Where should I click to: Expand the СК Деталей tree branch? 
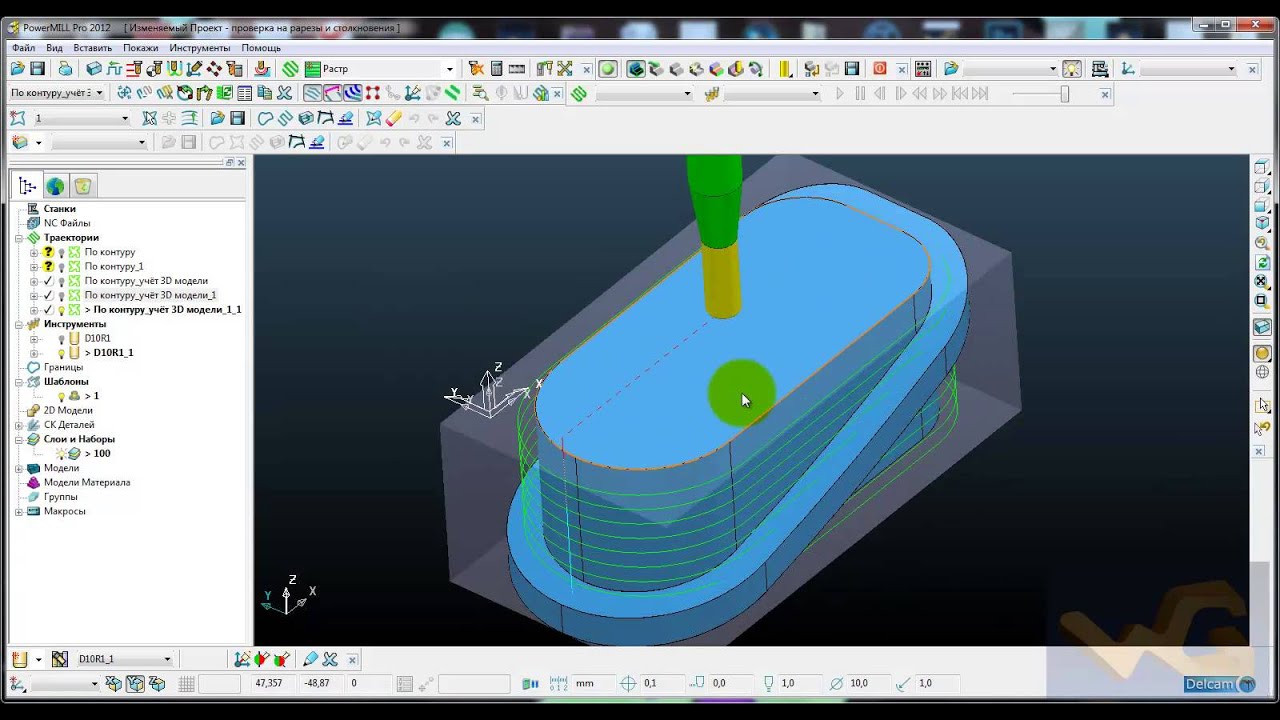pos(19,425)
